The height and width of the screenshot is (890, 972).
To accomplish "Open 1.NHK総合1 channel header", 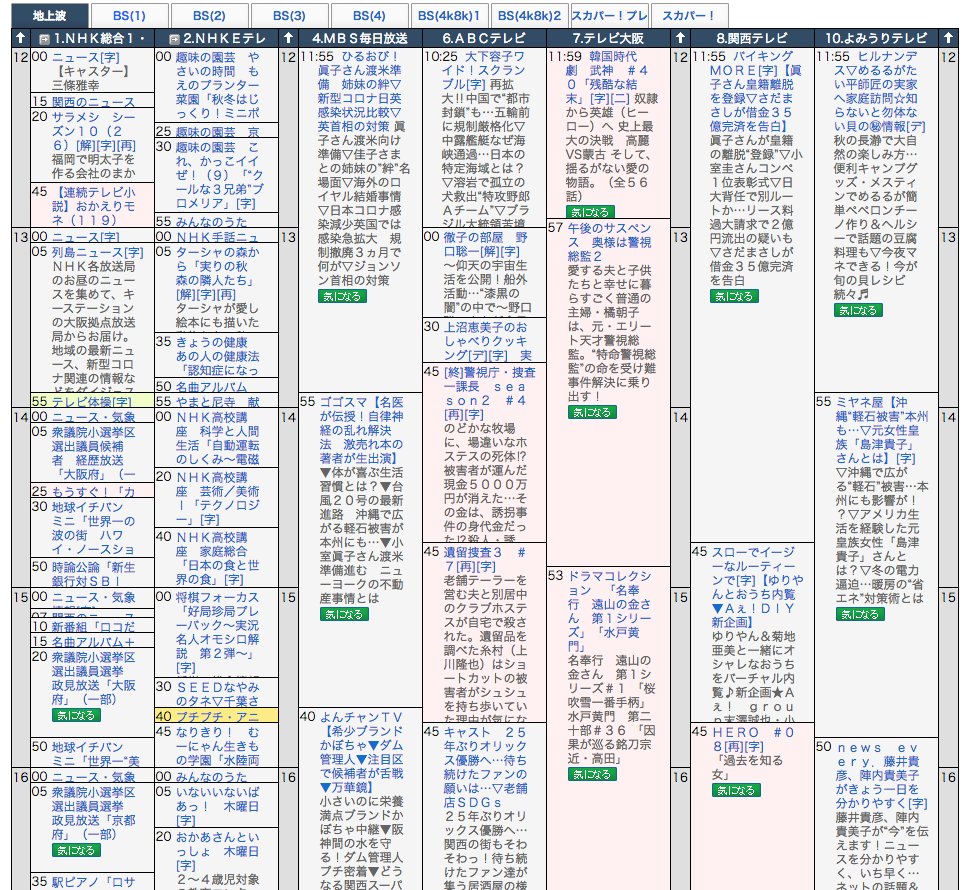I will click(x=99, y=38).
